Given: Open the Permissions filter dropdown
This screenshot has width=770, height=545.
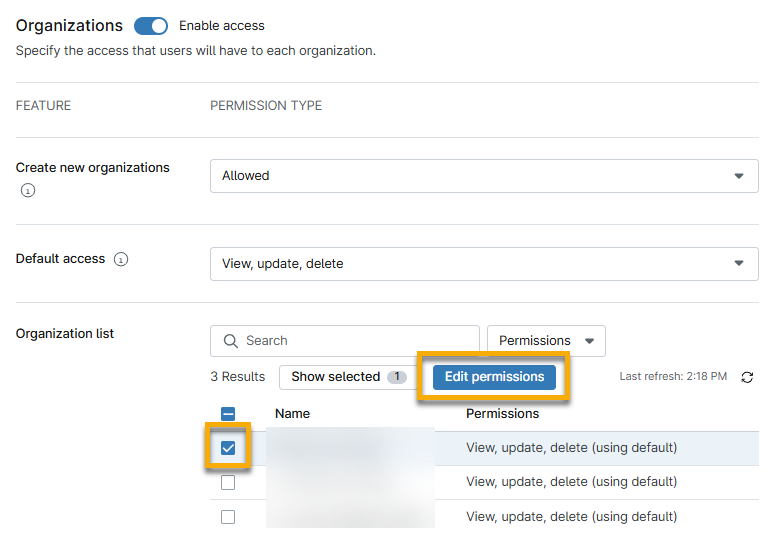Looking at the screenshot, I should click(546, 341).
